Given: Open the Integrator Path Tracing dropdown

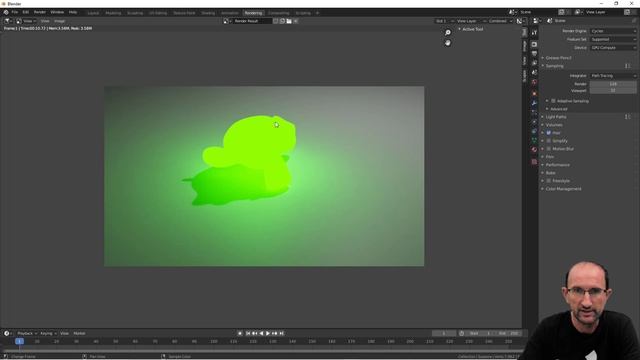Looking at the screenshot, I should point(613,76).
